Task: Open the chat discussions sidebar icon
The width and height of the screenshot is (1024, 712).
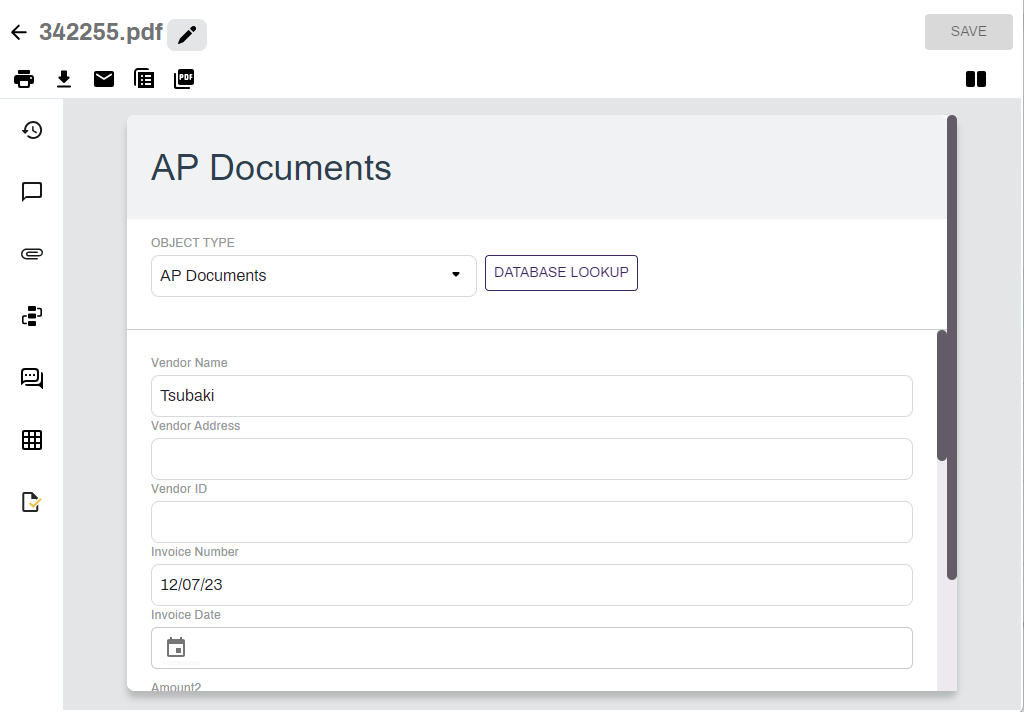Action: pyautogui.click(x=32, y=378)
